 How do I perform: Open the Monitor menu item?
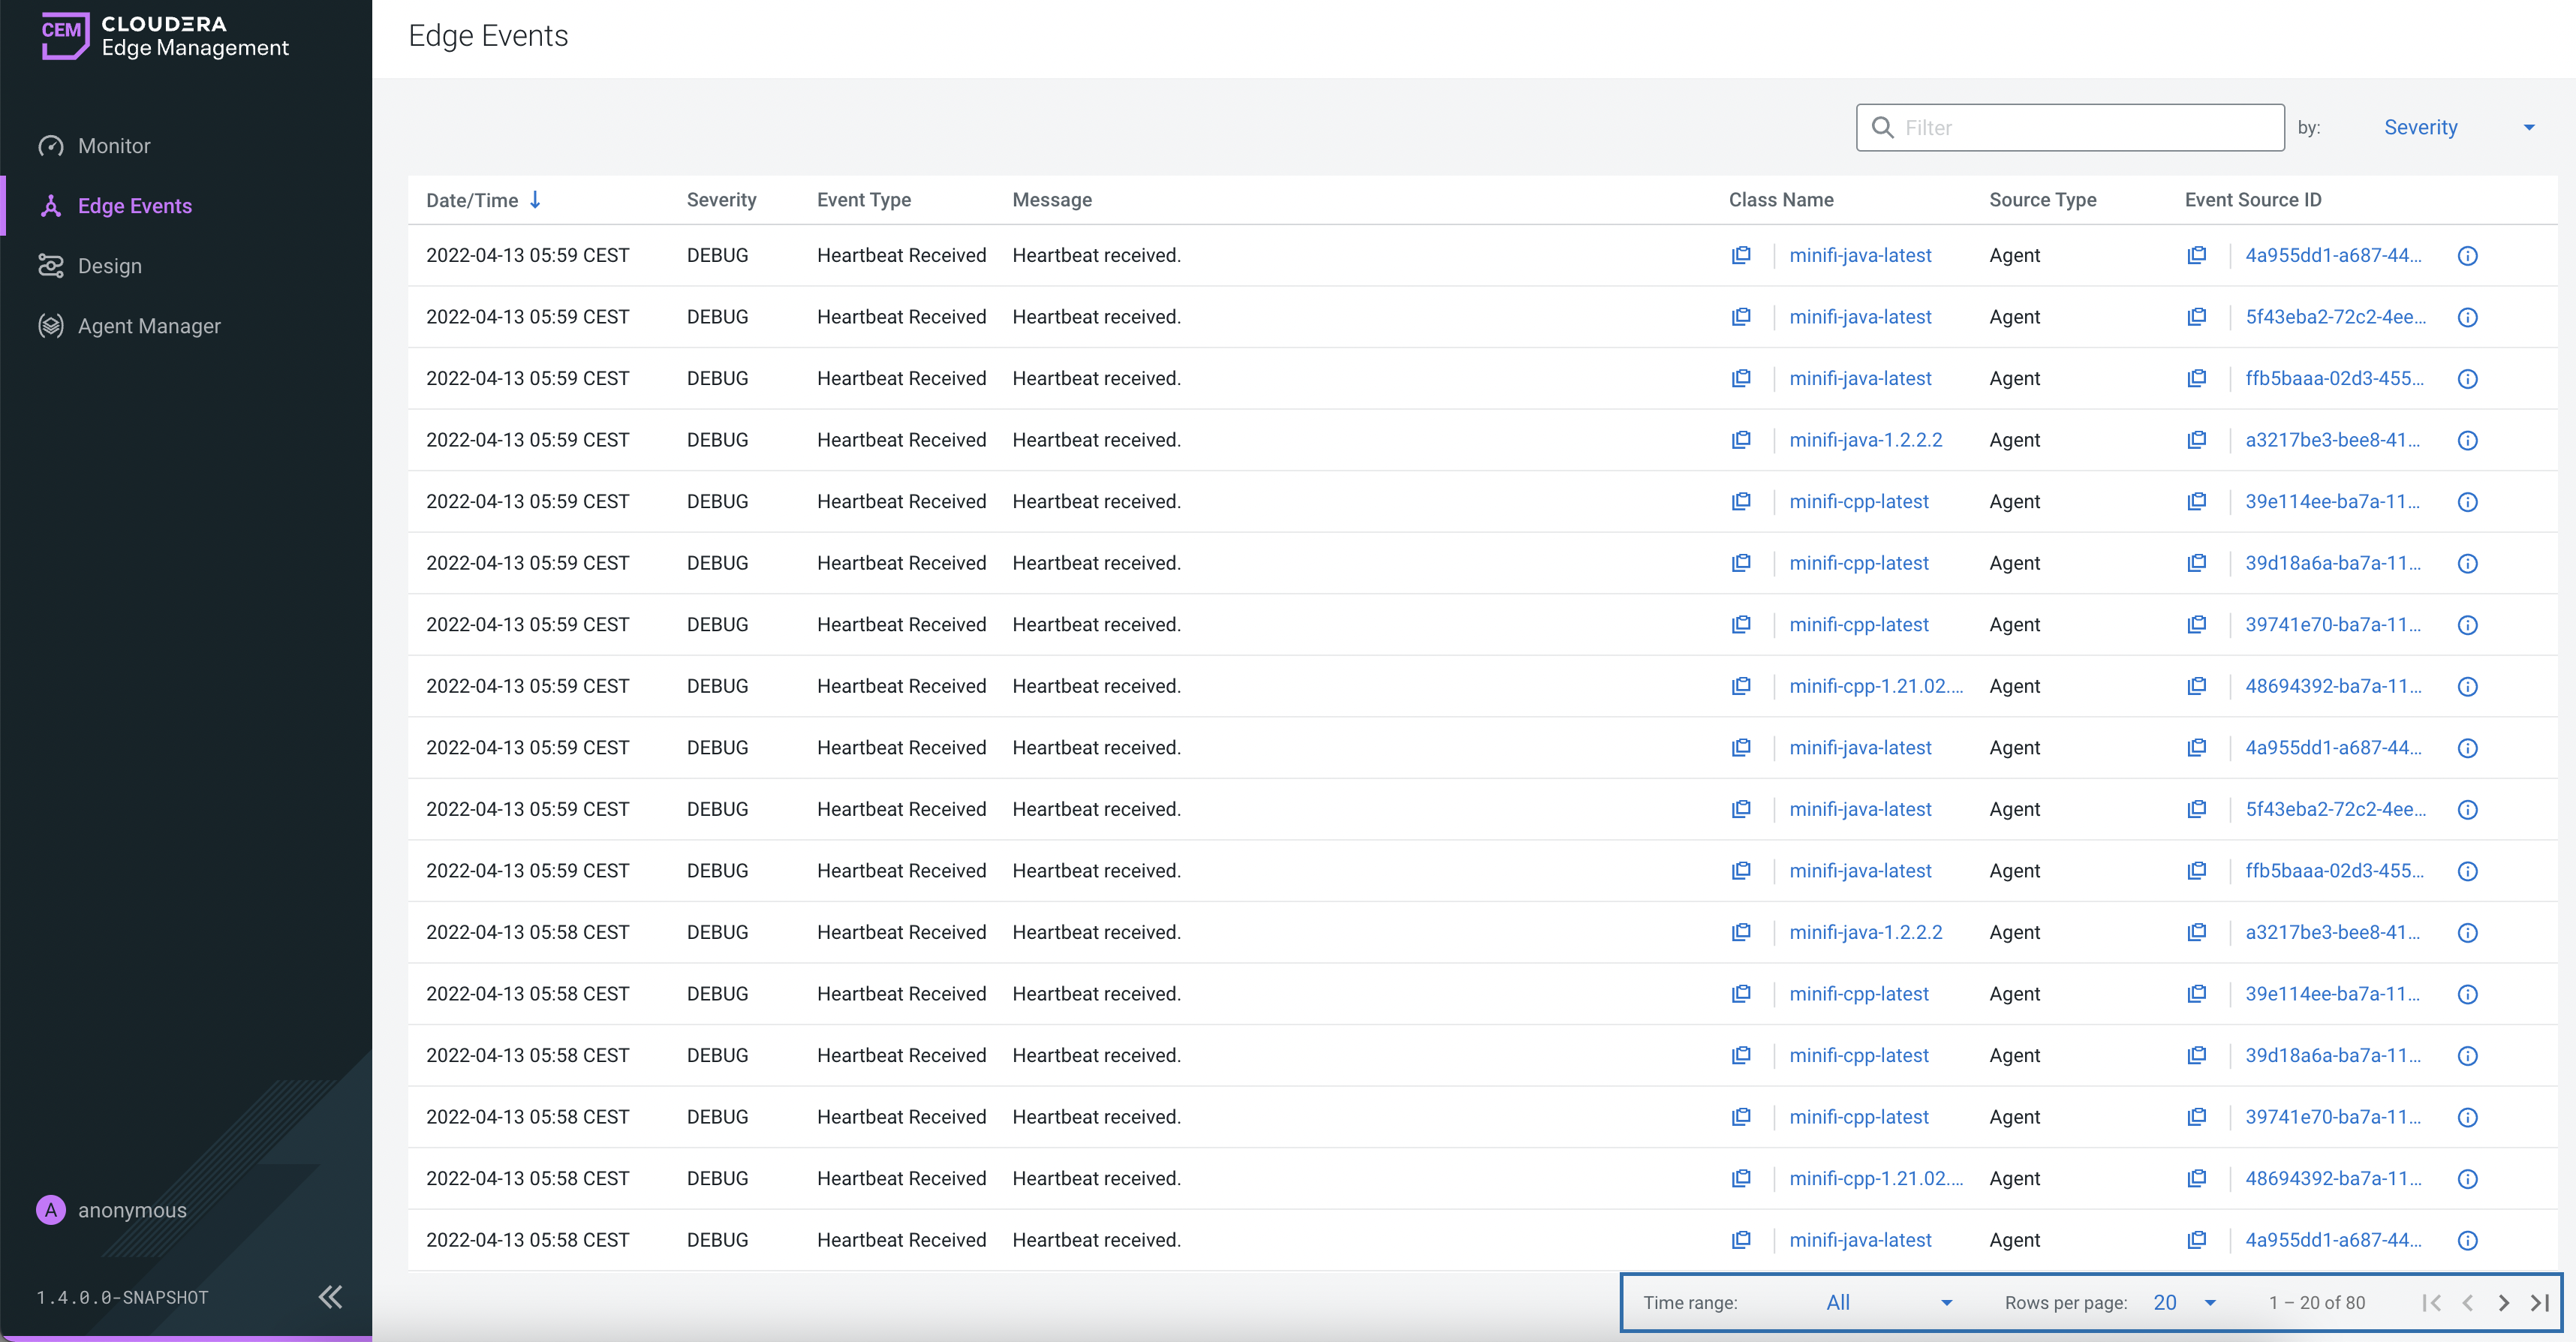point(114,146)
